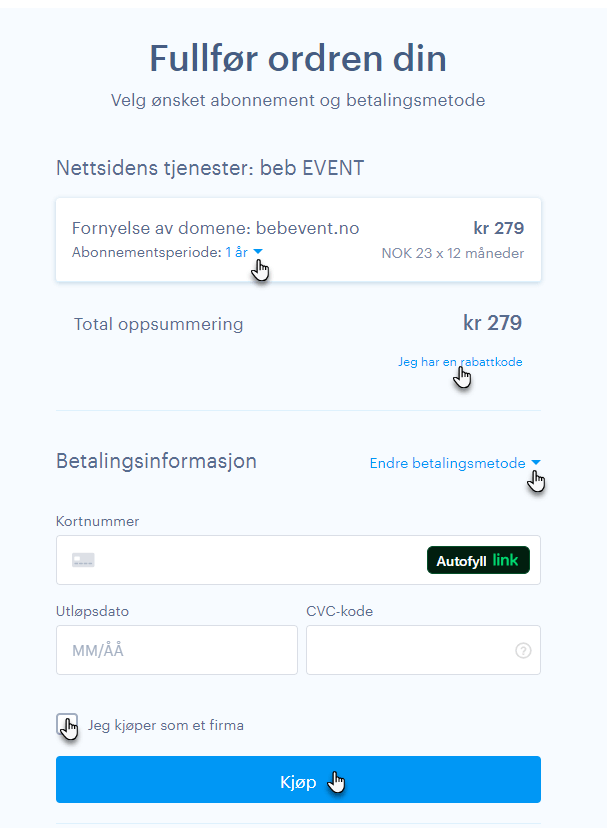This screenshot has width=607, height=828.
Task: Focus the CVC-kode input field
Action: pos(423,650)
